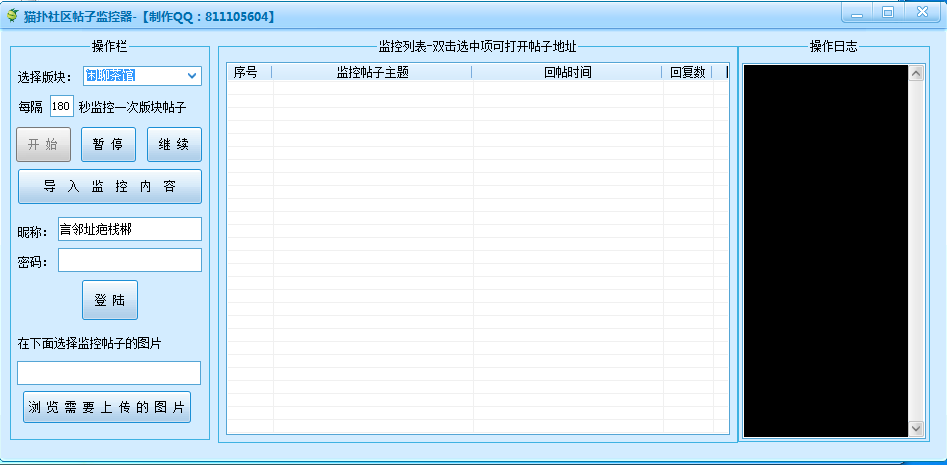Focus the 昵称 nickname input field

click(130, 229)
